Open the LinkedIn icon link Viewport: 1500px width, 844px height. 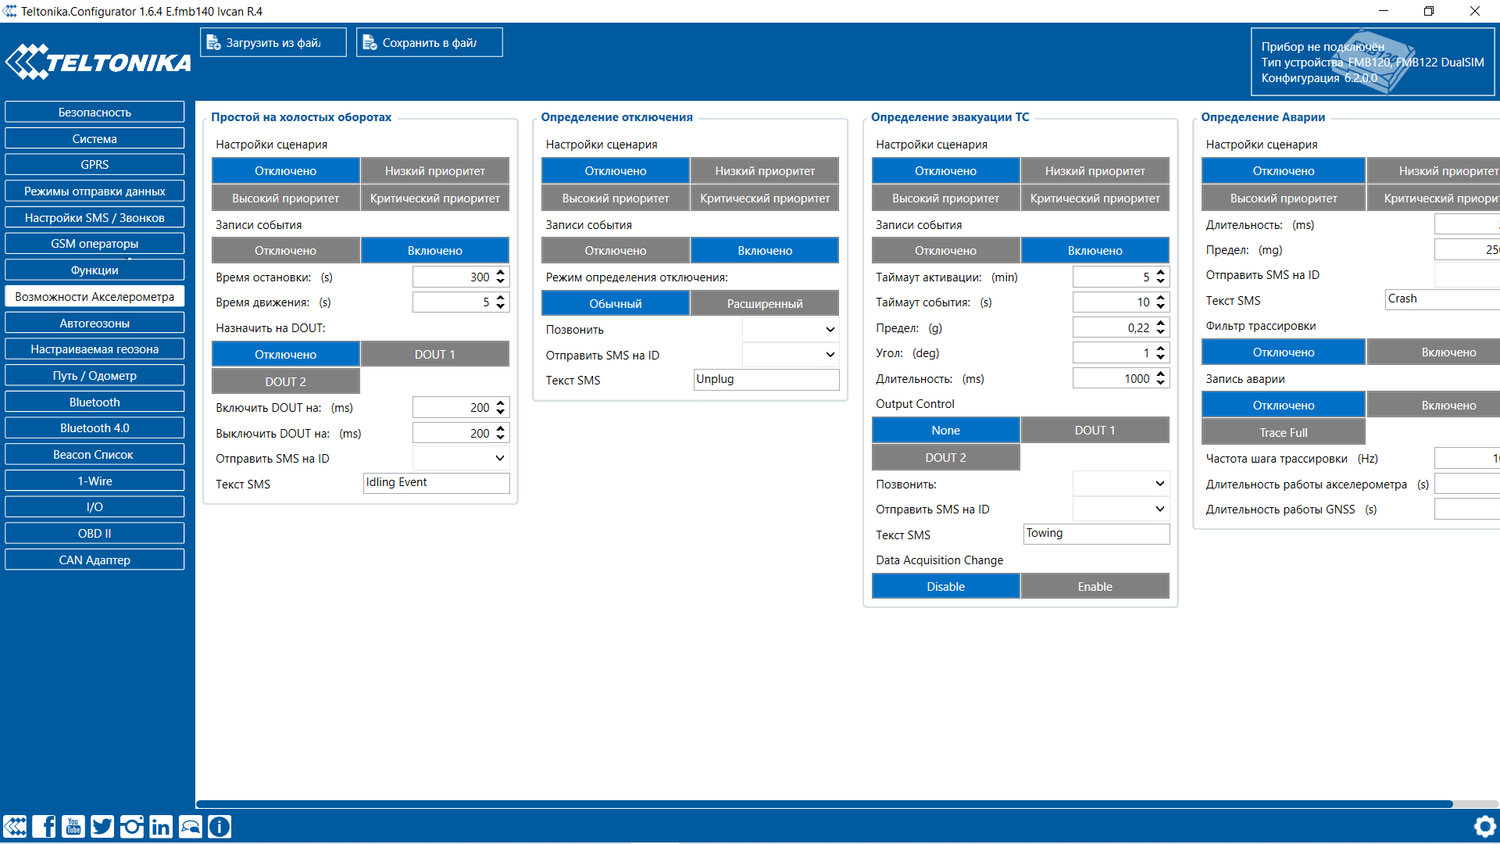pos(160,826)
